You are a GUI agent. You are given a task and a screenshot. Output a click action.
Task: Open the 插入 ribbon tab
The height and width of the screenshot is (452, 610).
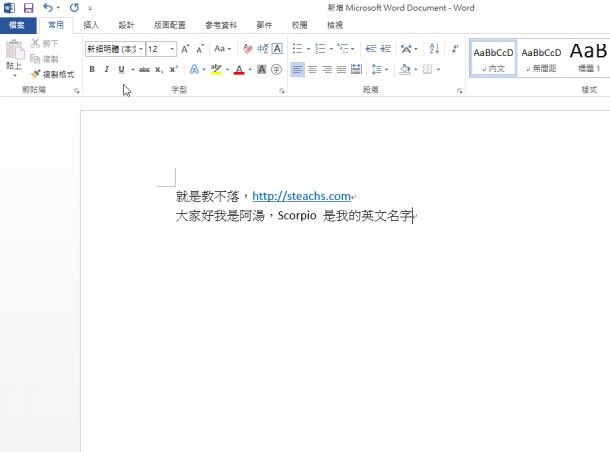(91, 25)
